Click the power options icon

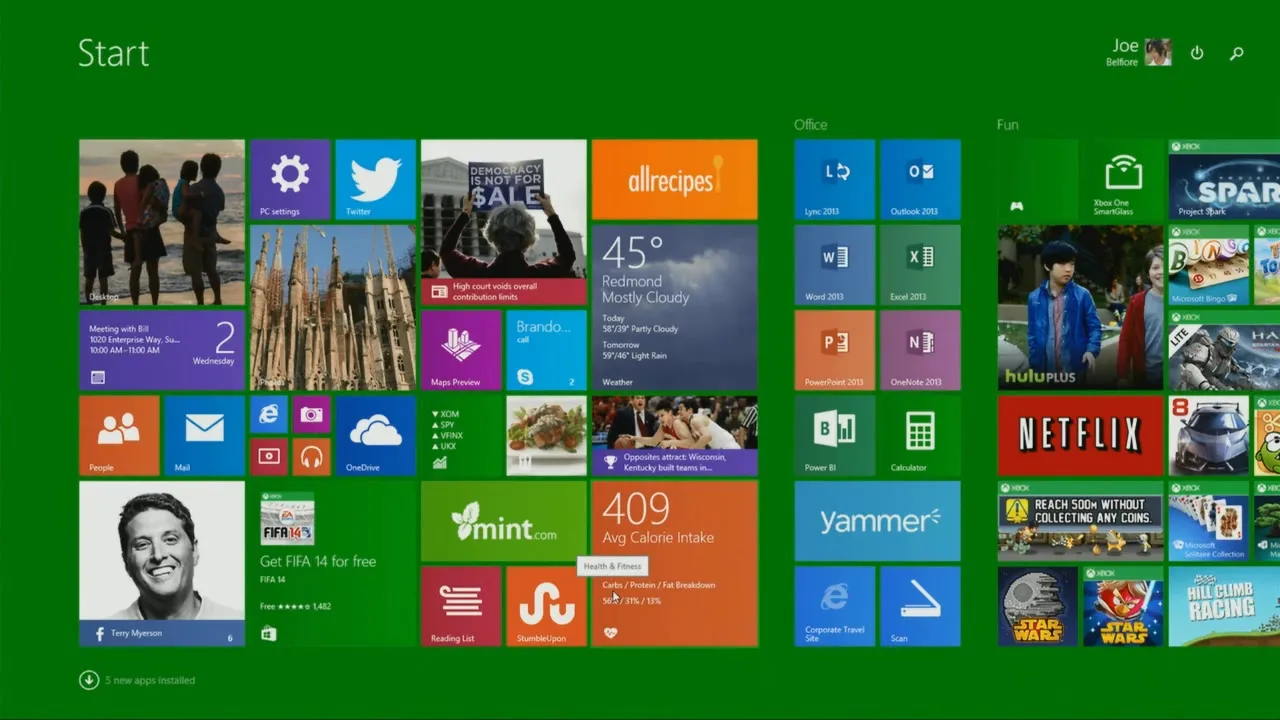coord(1197,53)
